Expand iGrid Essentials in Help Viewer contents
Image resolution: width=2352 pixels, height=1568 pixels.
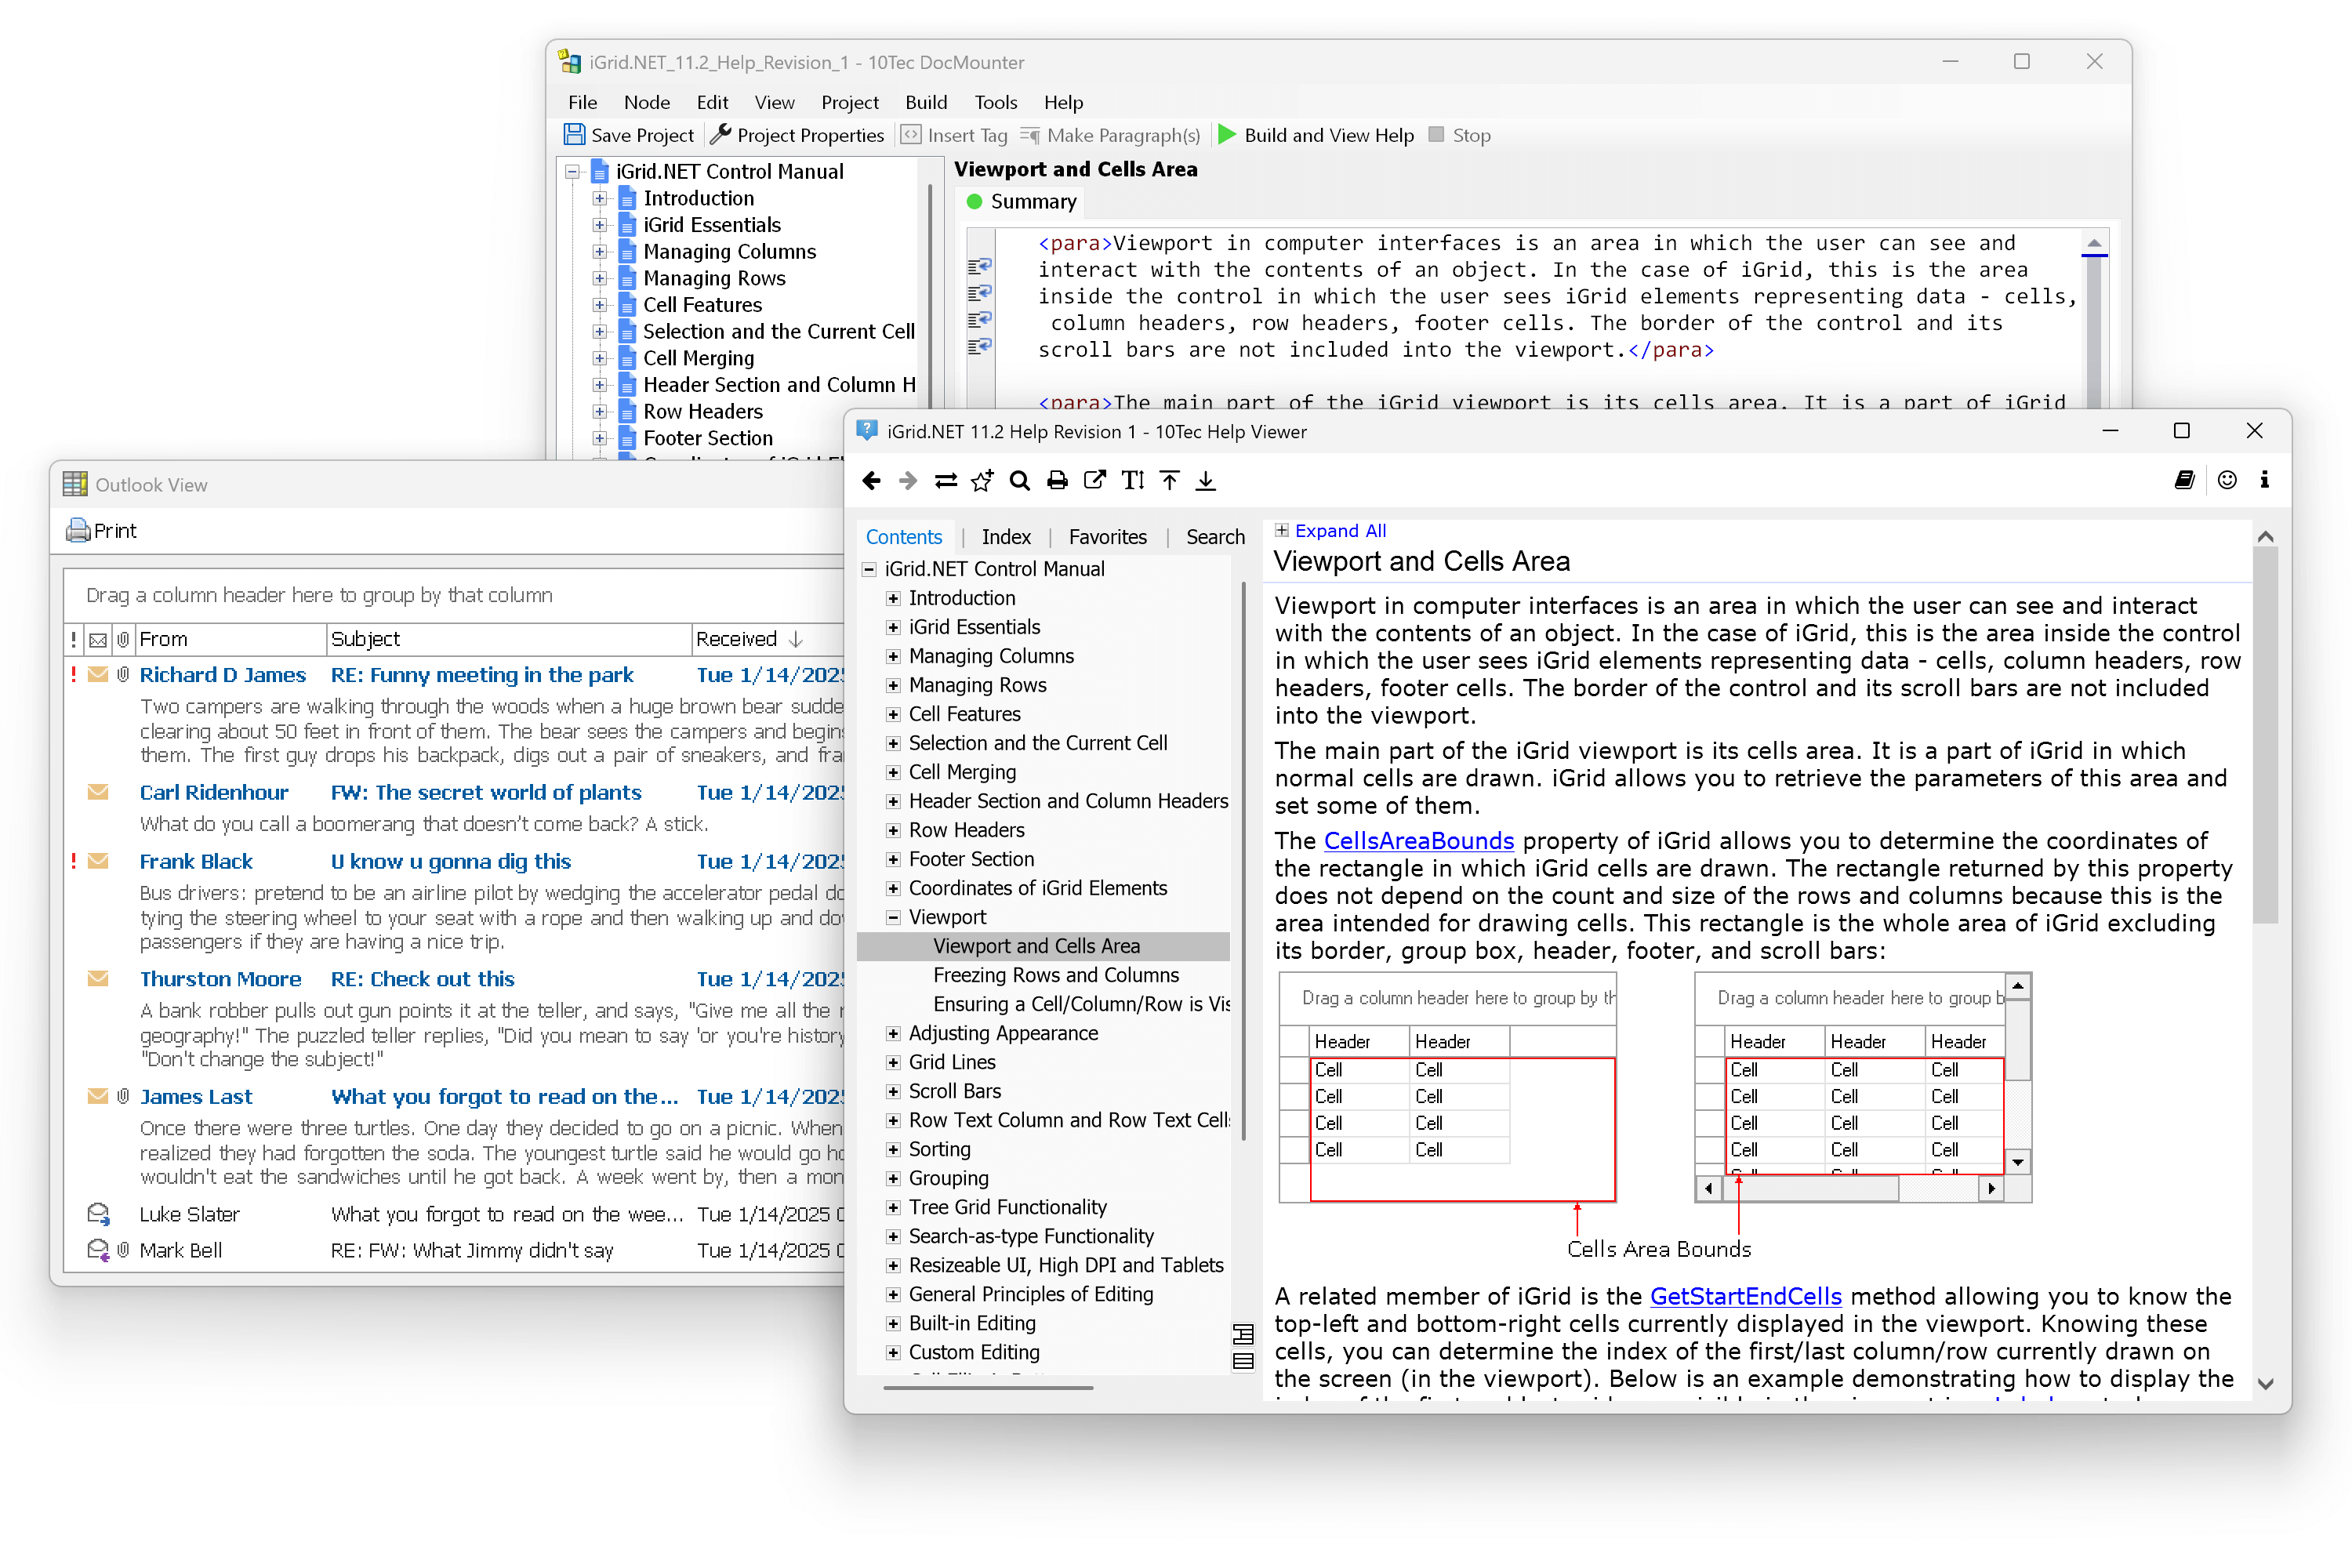[x=893, y=627]
